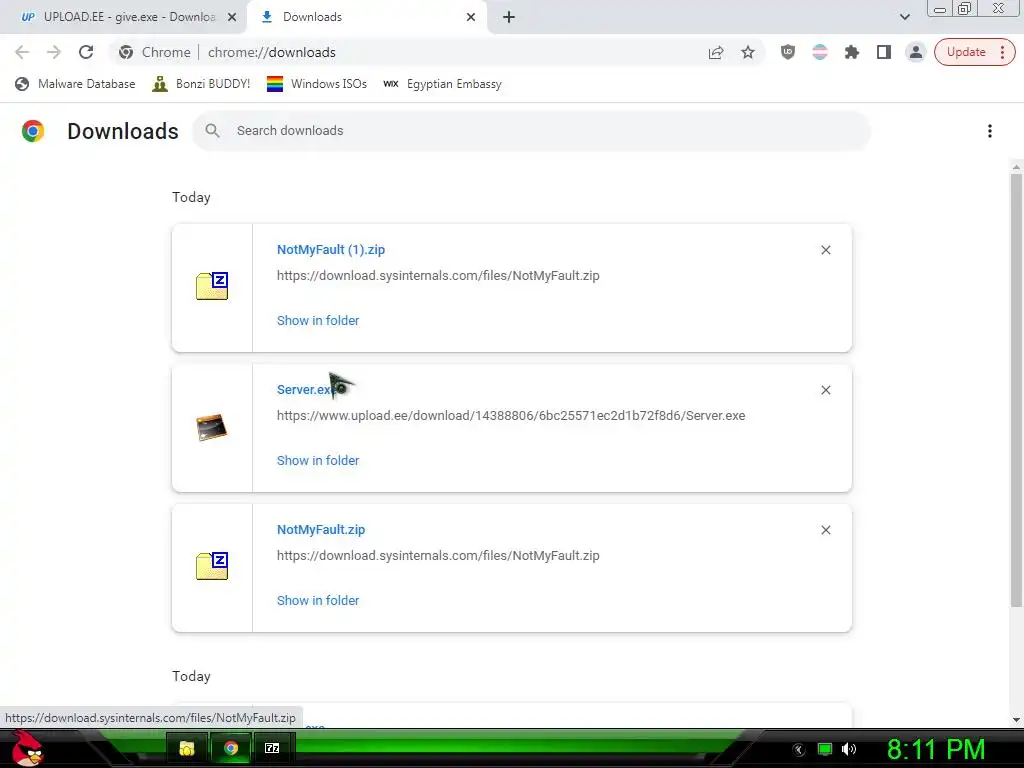Open the Egyptian Embassy bookmark
This screenshot has height=768, width=1024.
coord(442,84)
